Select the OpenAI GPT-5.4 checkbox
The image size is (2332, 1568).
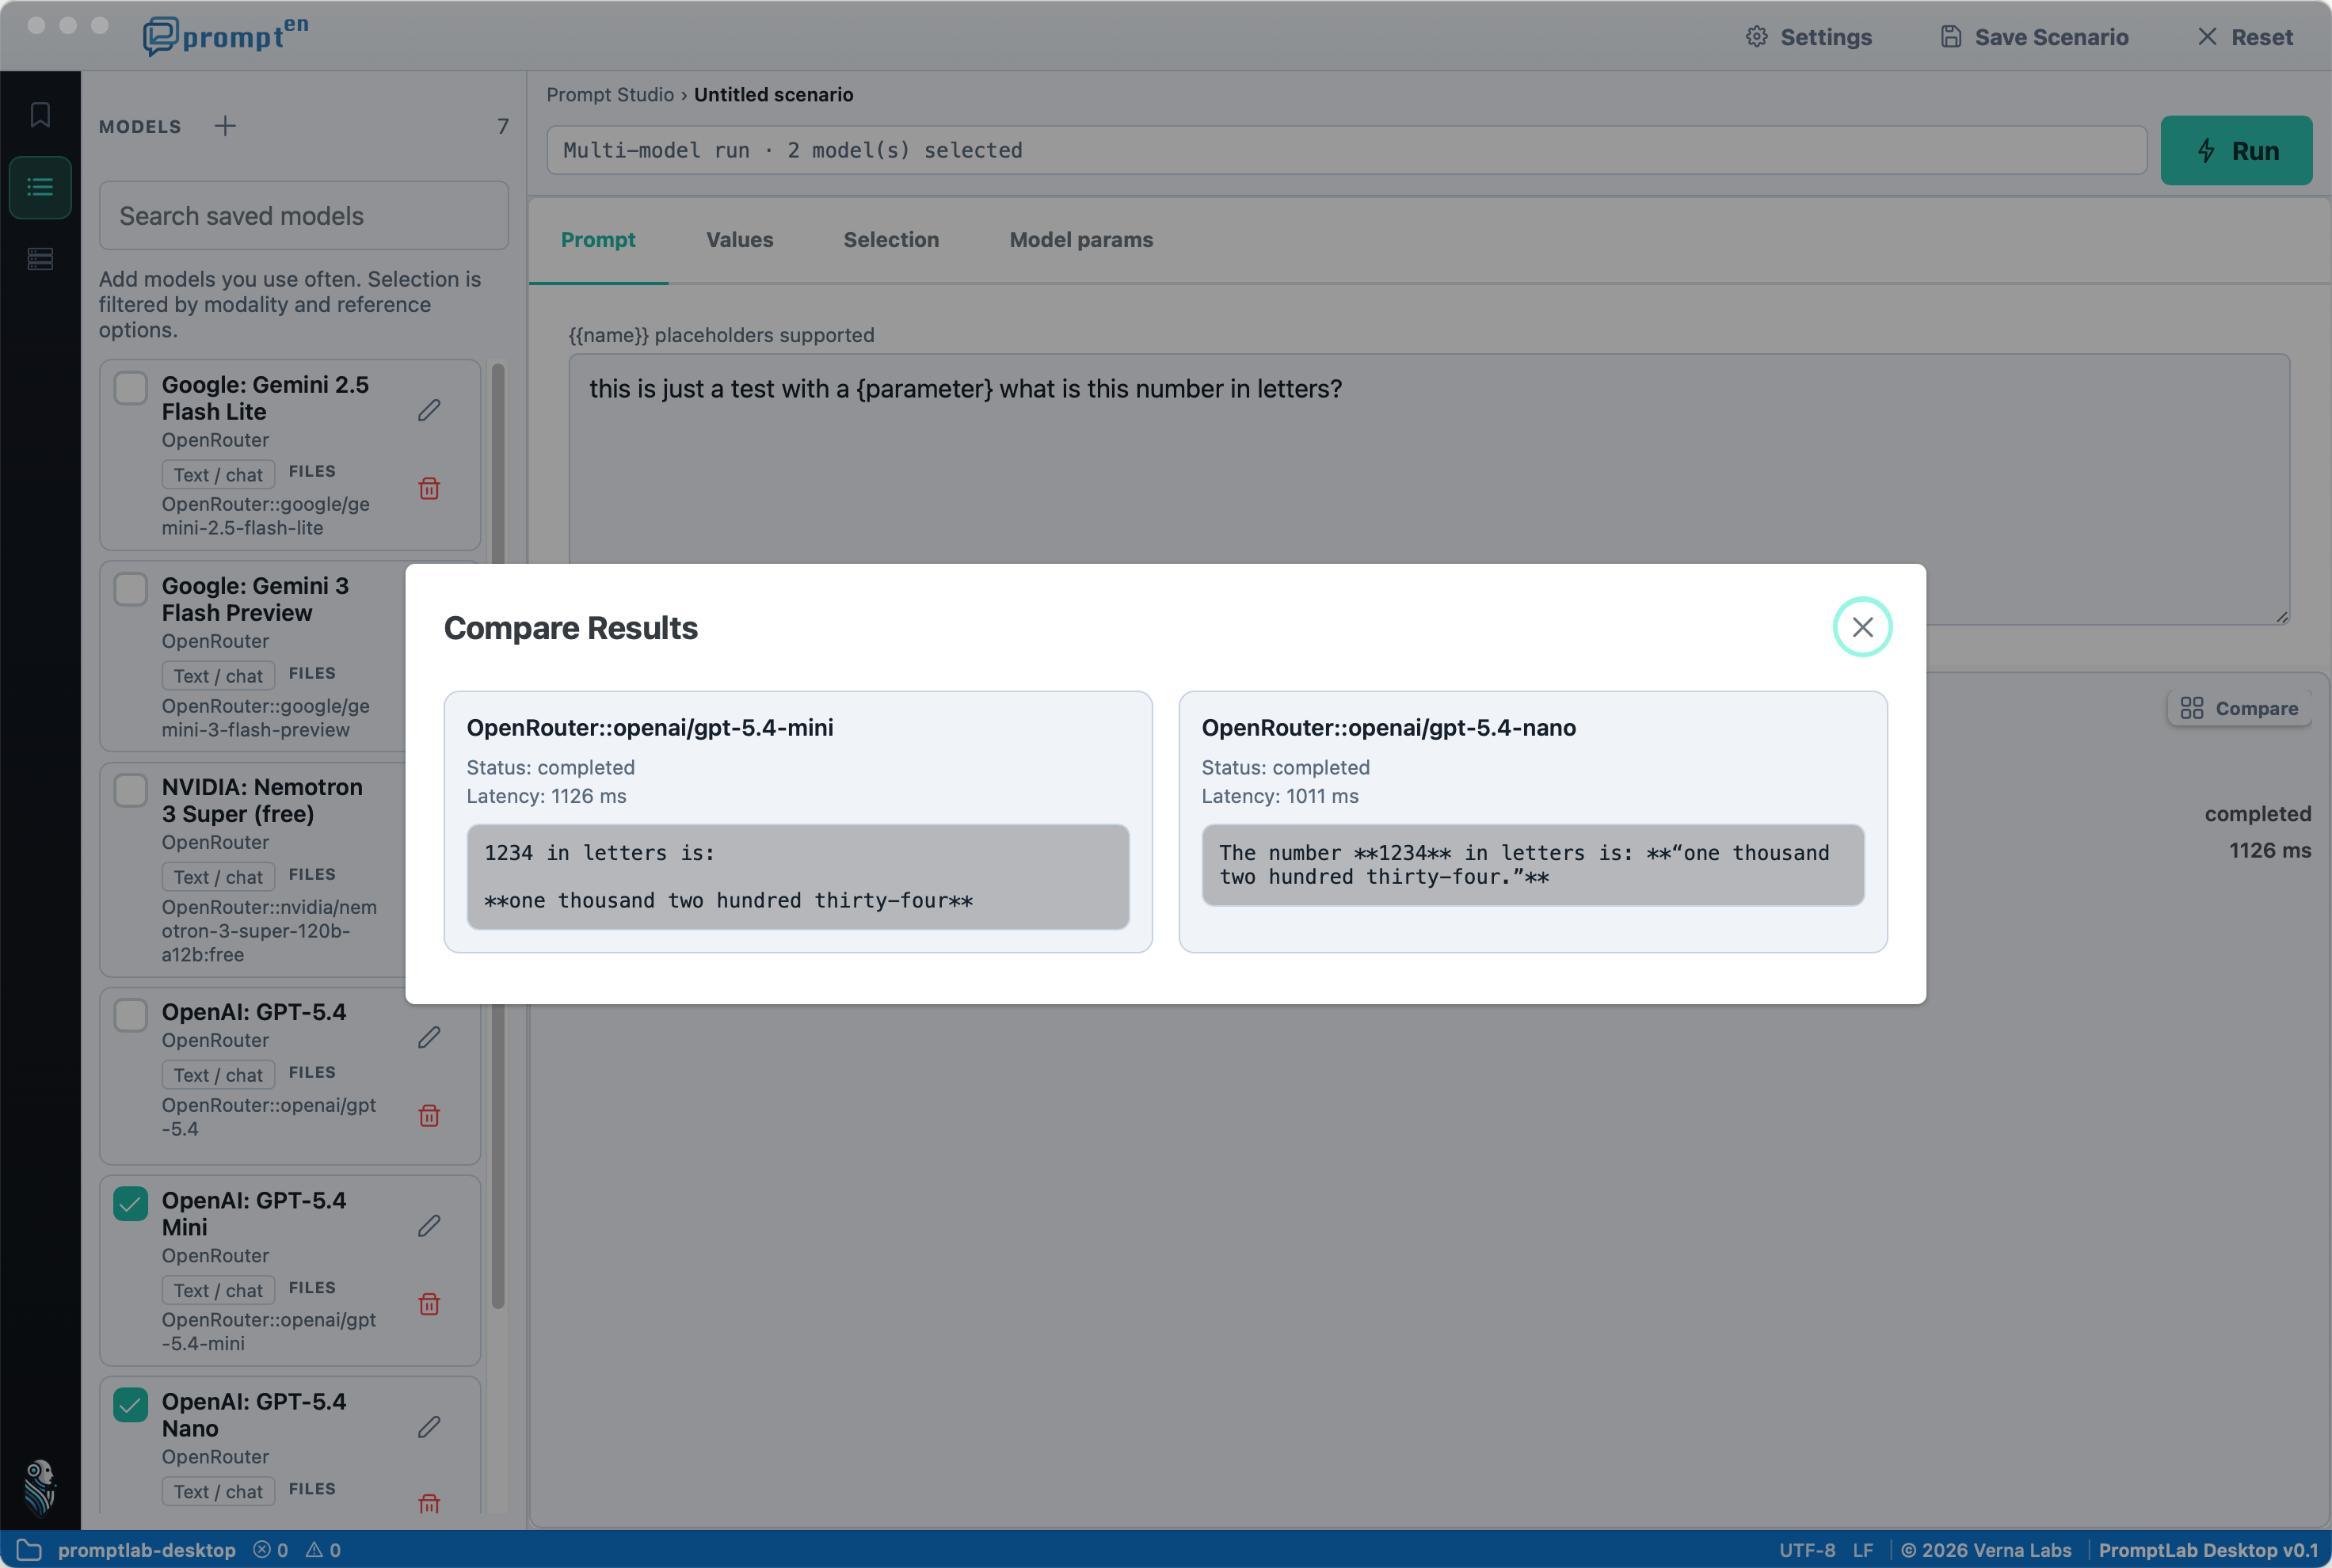pos(130,1015)
